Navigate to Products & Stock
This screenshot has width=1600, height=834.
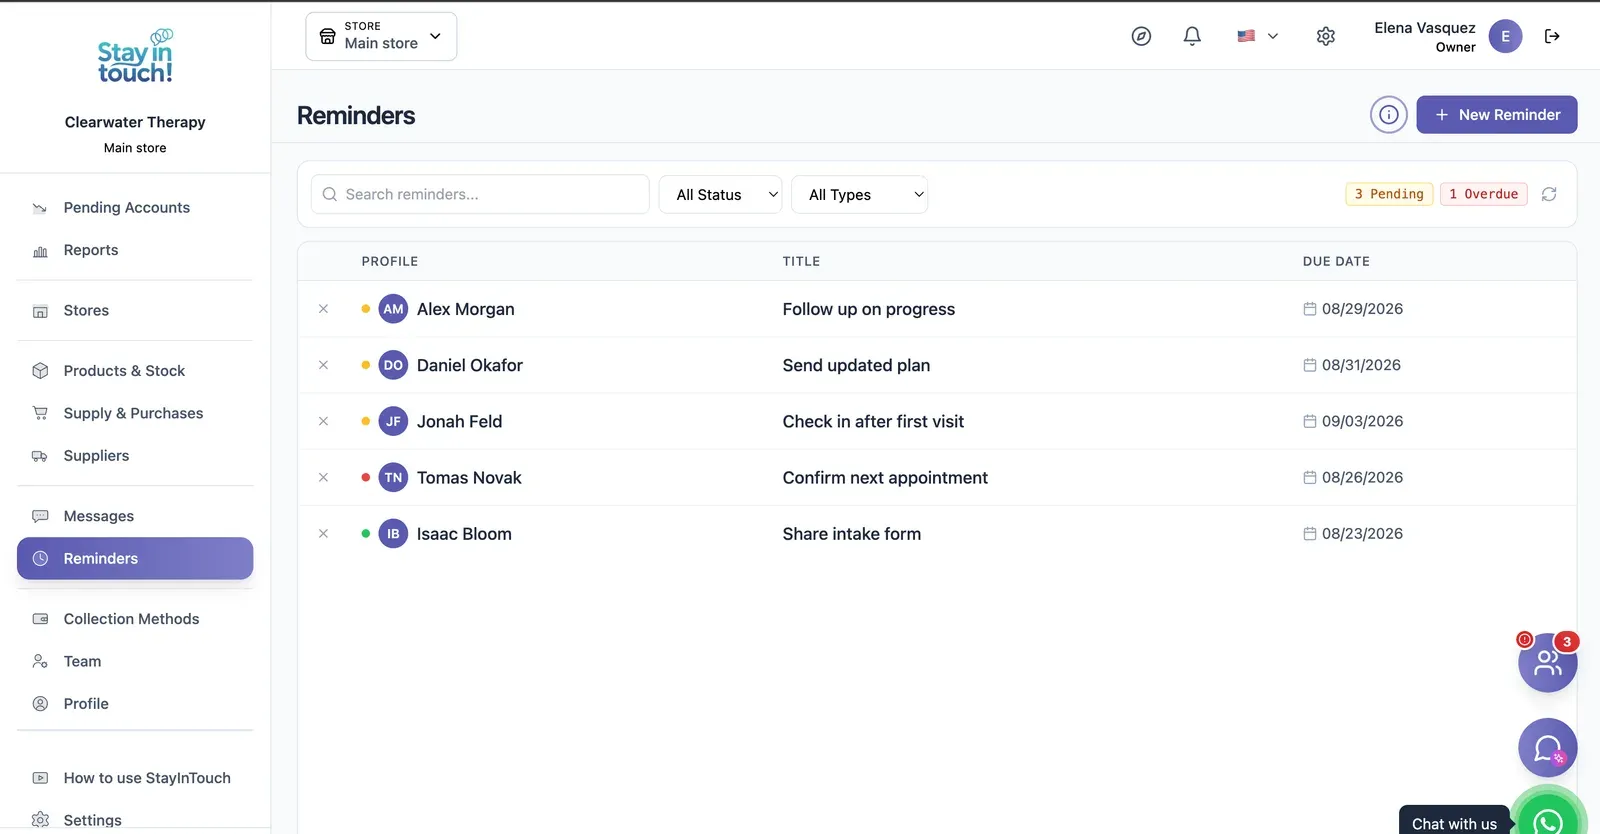click(x=135, y=371)
